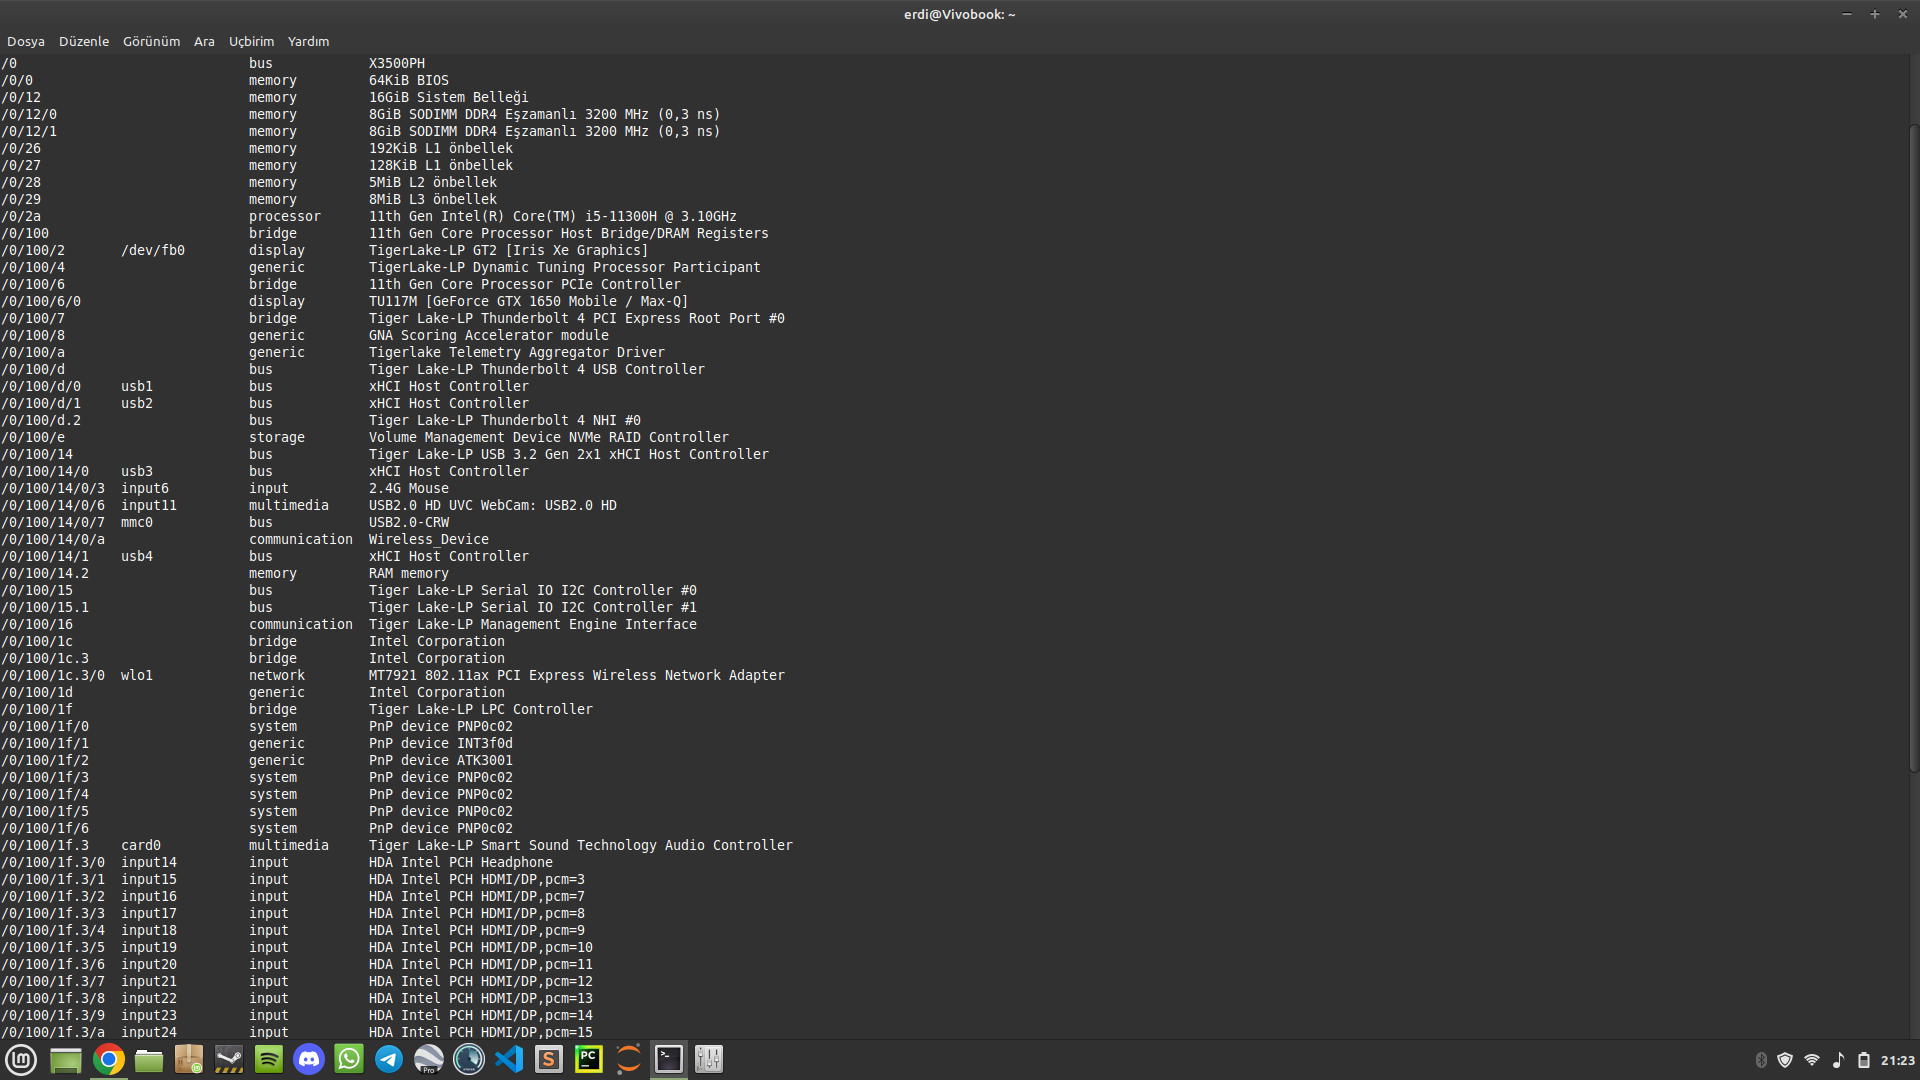Launch Visual Studio Code from panel
1920x1080 pixels.
tap(509, 1059)
